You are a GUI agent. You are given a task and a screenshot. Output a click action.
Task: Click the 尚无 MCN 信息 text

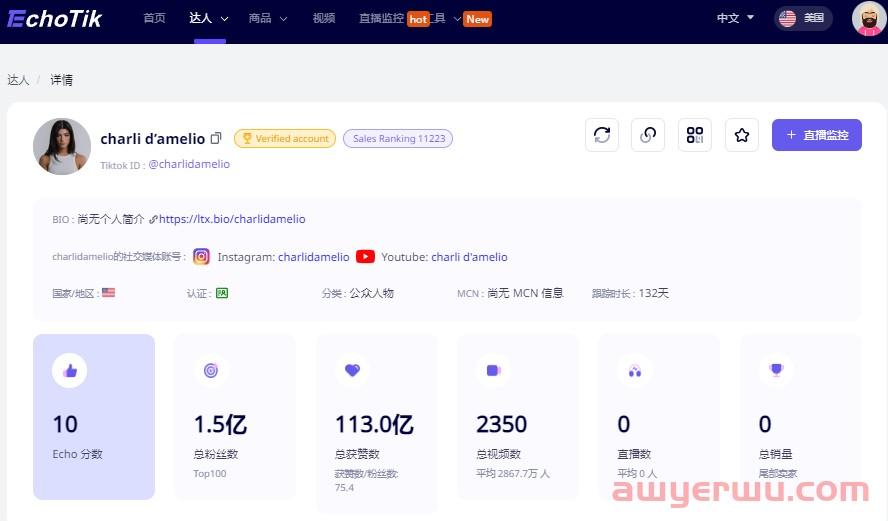[526, 293]
